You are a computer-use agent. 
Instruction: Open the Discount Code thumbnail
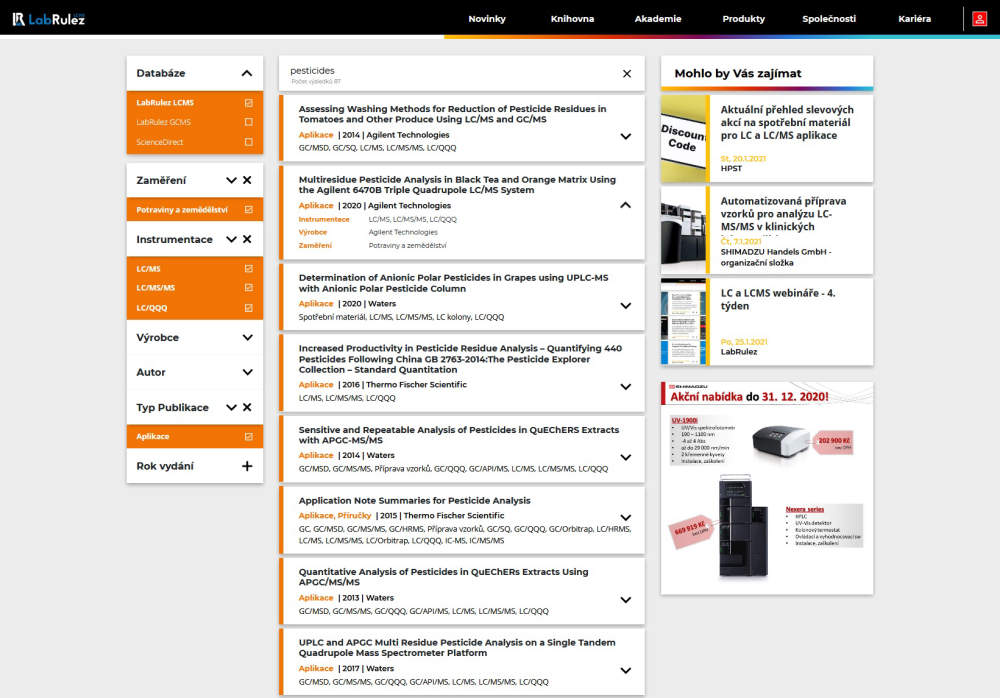[x=685, y=138]
